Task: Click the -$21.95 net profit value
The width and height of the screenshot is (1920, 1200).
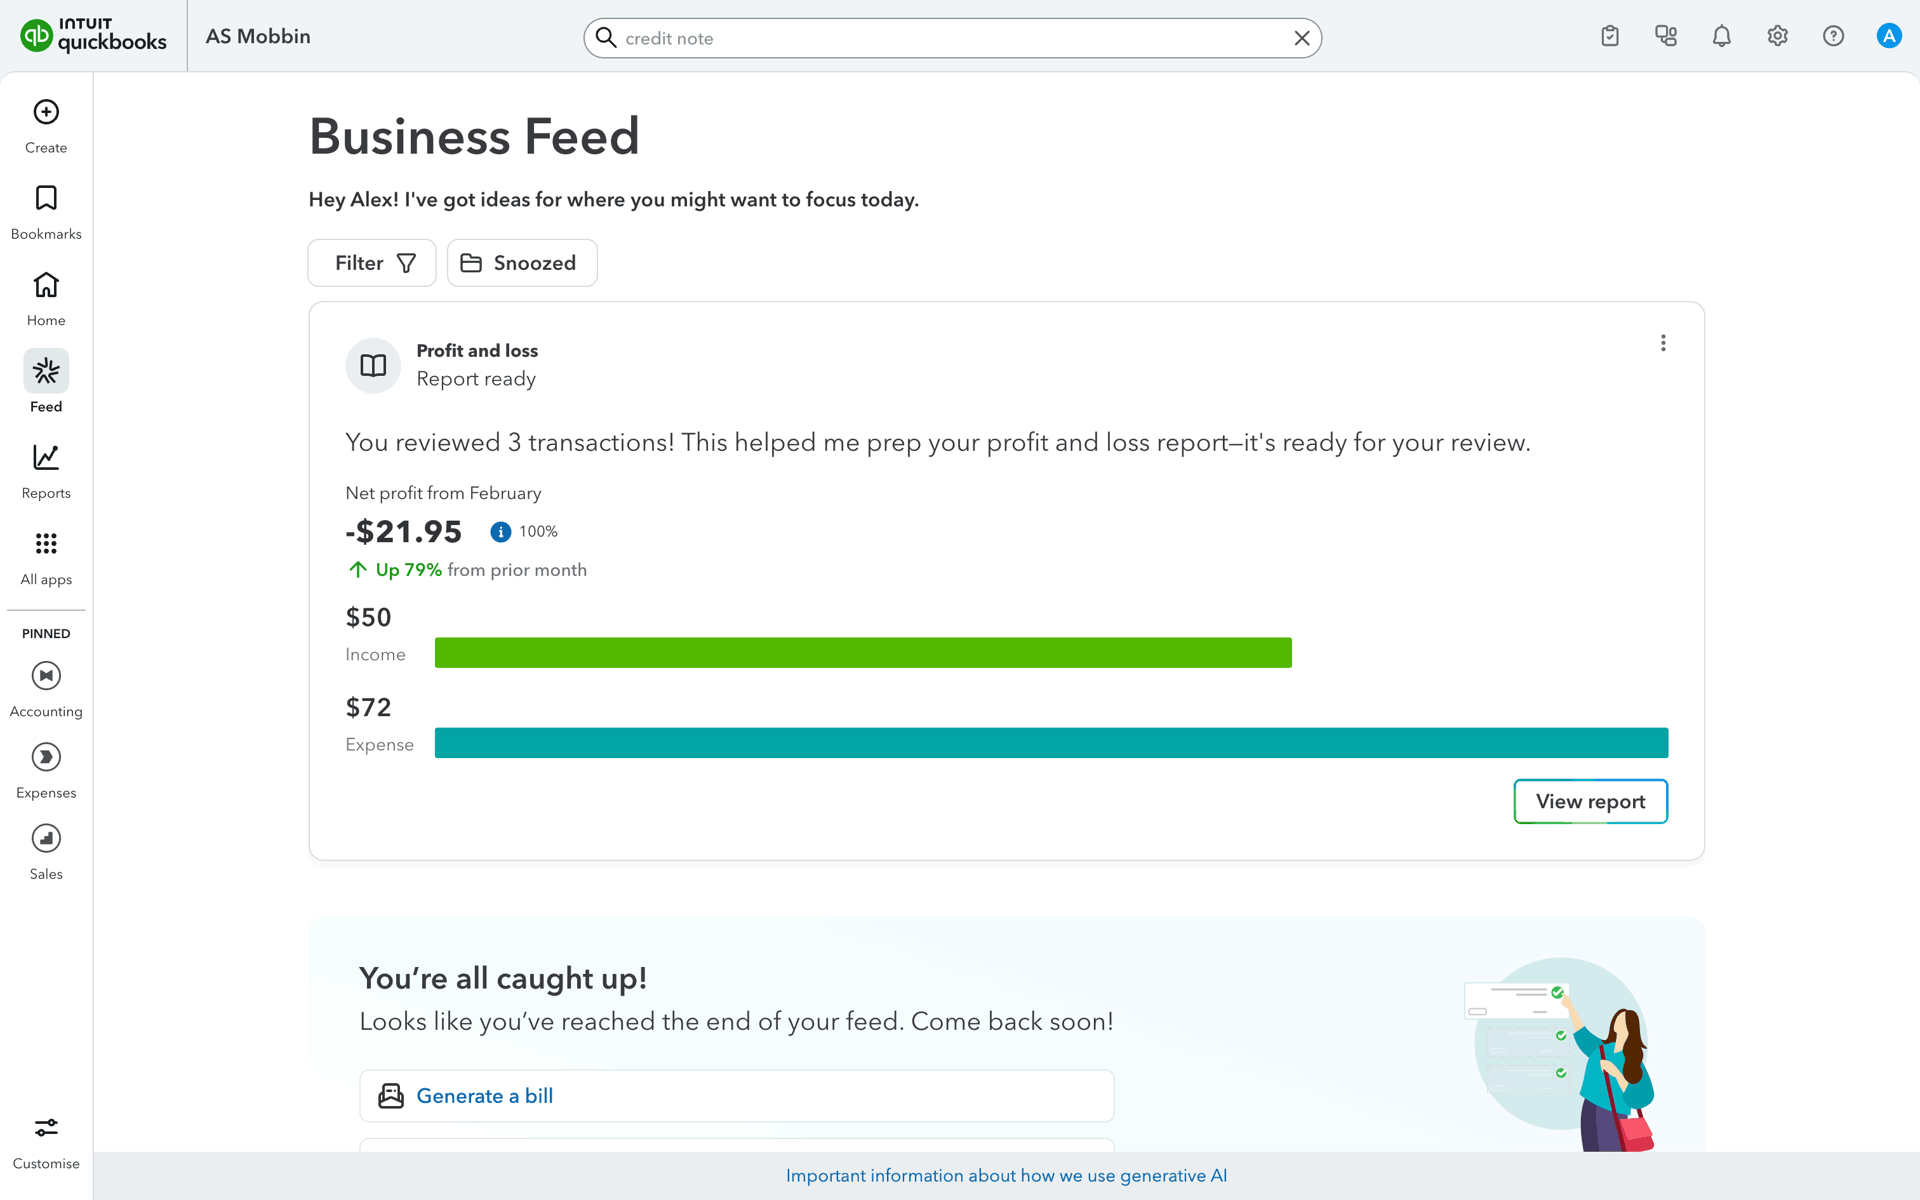Action: coord(404,532)
